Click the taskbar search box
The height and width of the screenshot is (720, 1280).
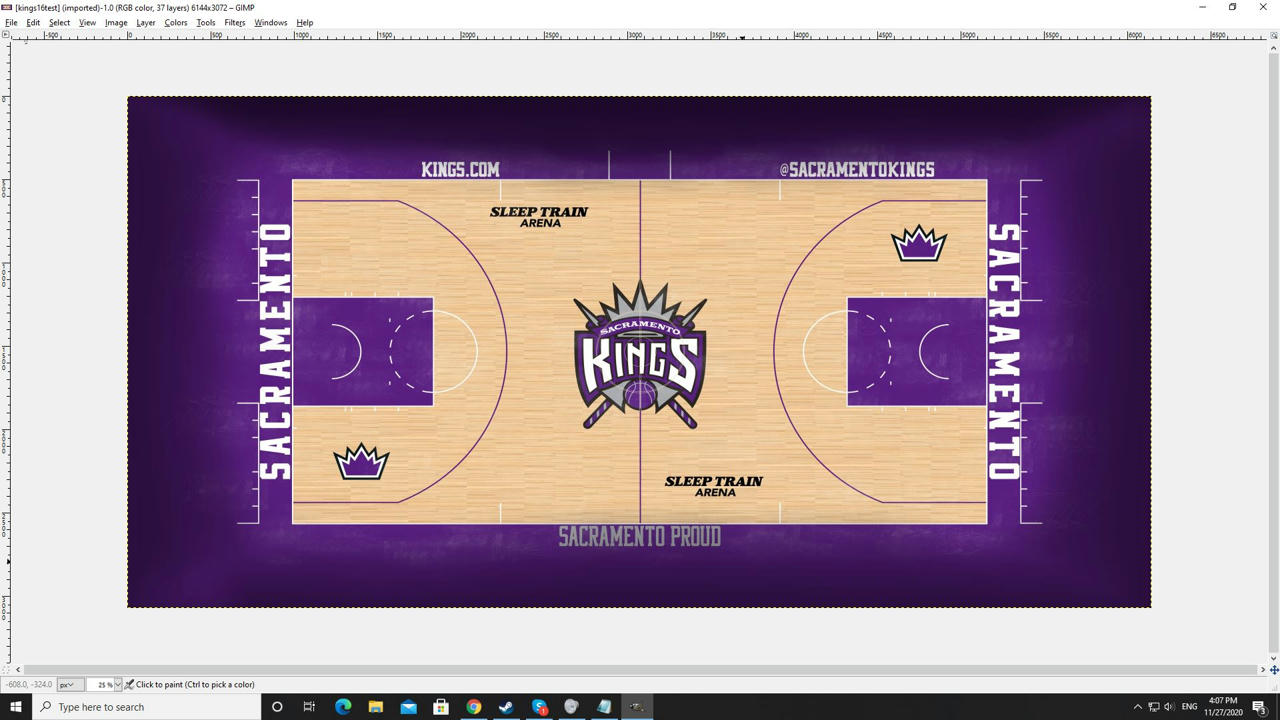point(146,707)
